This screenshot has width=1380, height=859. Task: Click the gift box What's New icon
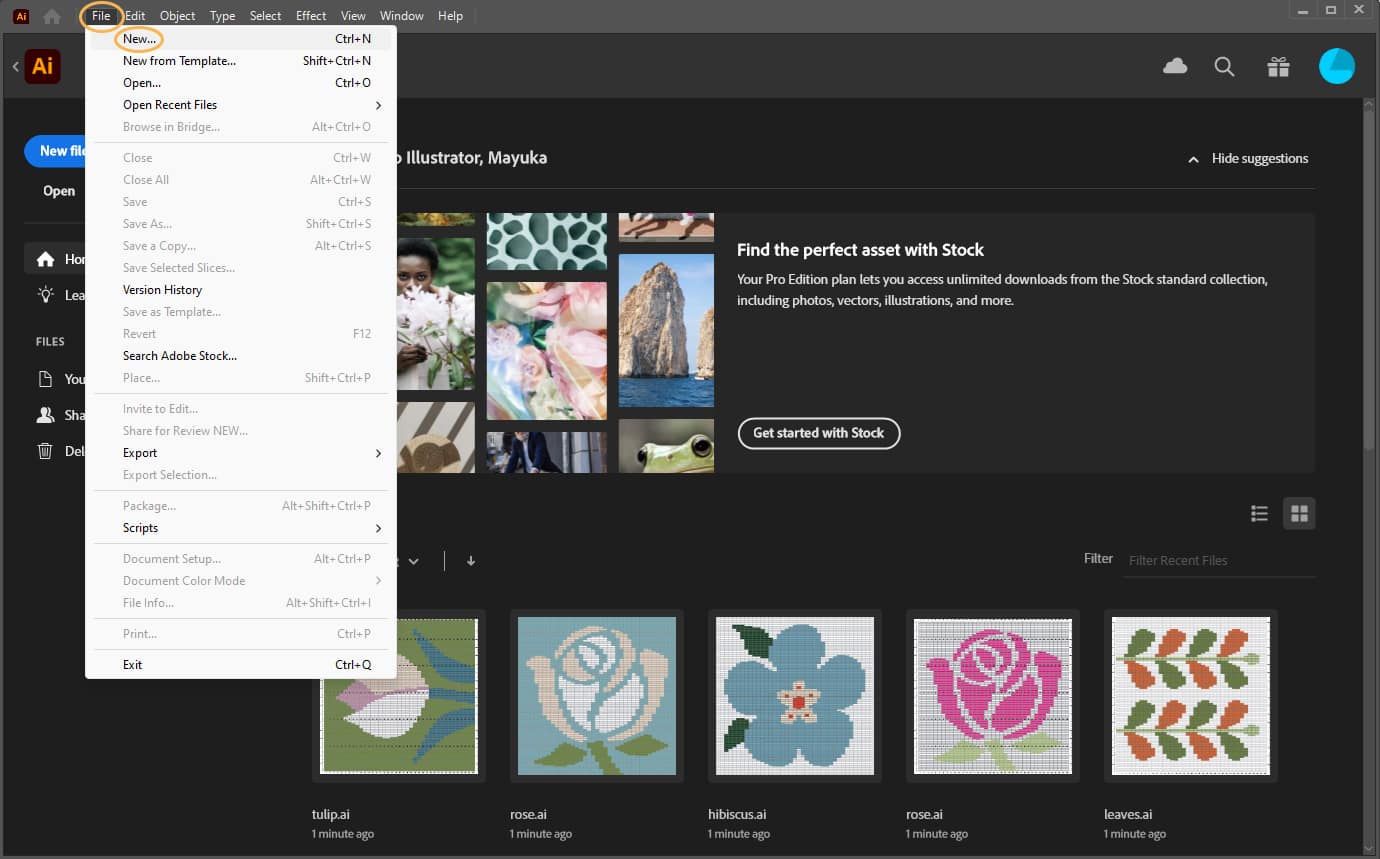1277,66
